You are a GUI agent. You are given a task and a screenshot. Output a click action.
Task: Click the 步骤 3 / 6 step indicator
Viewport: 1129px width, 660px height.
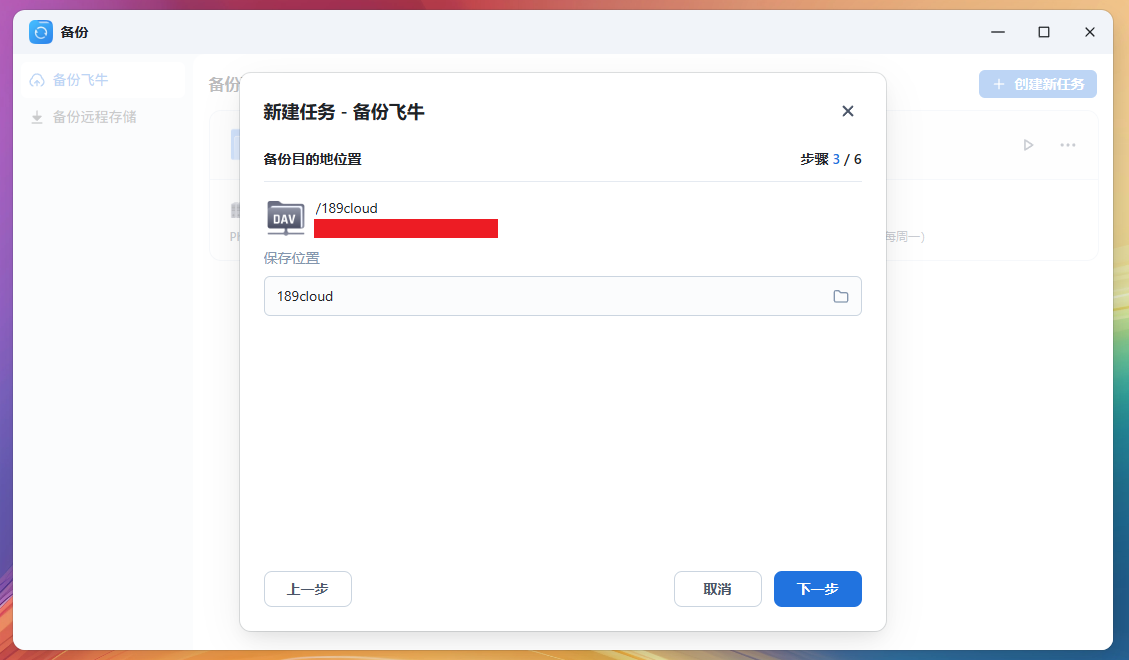coord(830,159)
